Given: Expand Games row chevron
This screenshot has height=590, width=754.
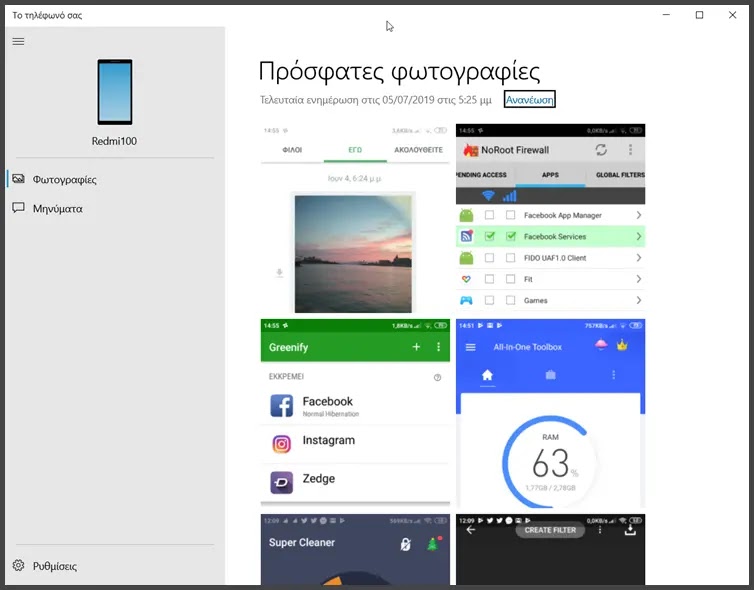Looking at the screenshot, I should point(639,300).
